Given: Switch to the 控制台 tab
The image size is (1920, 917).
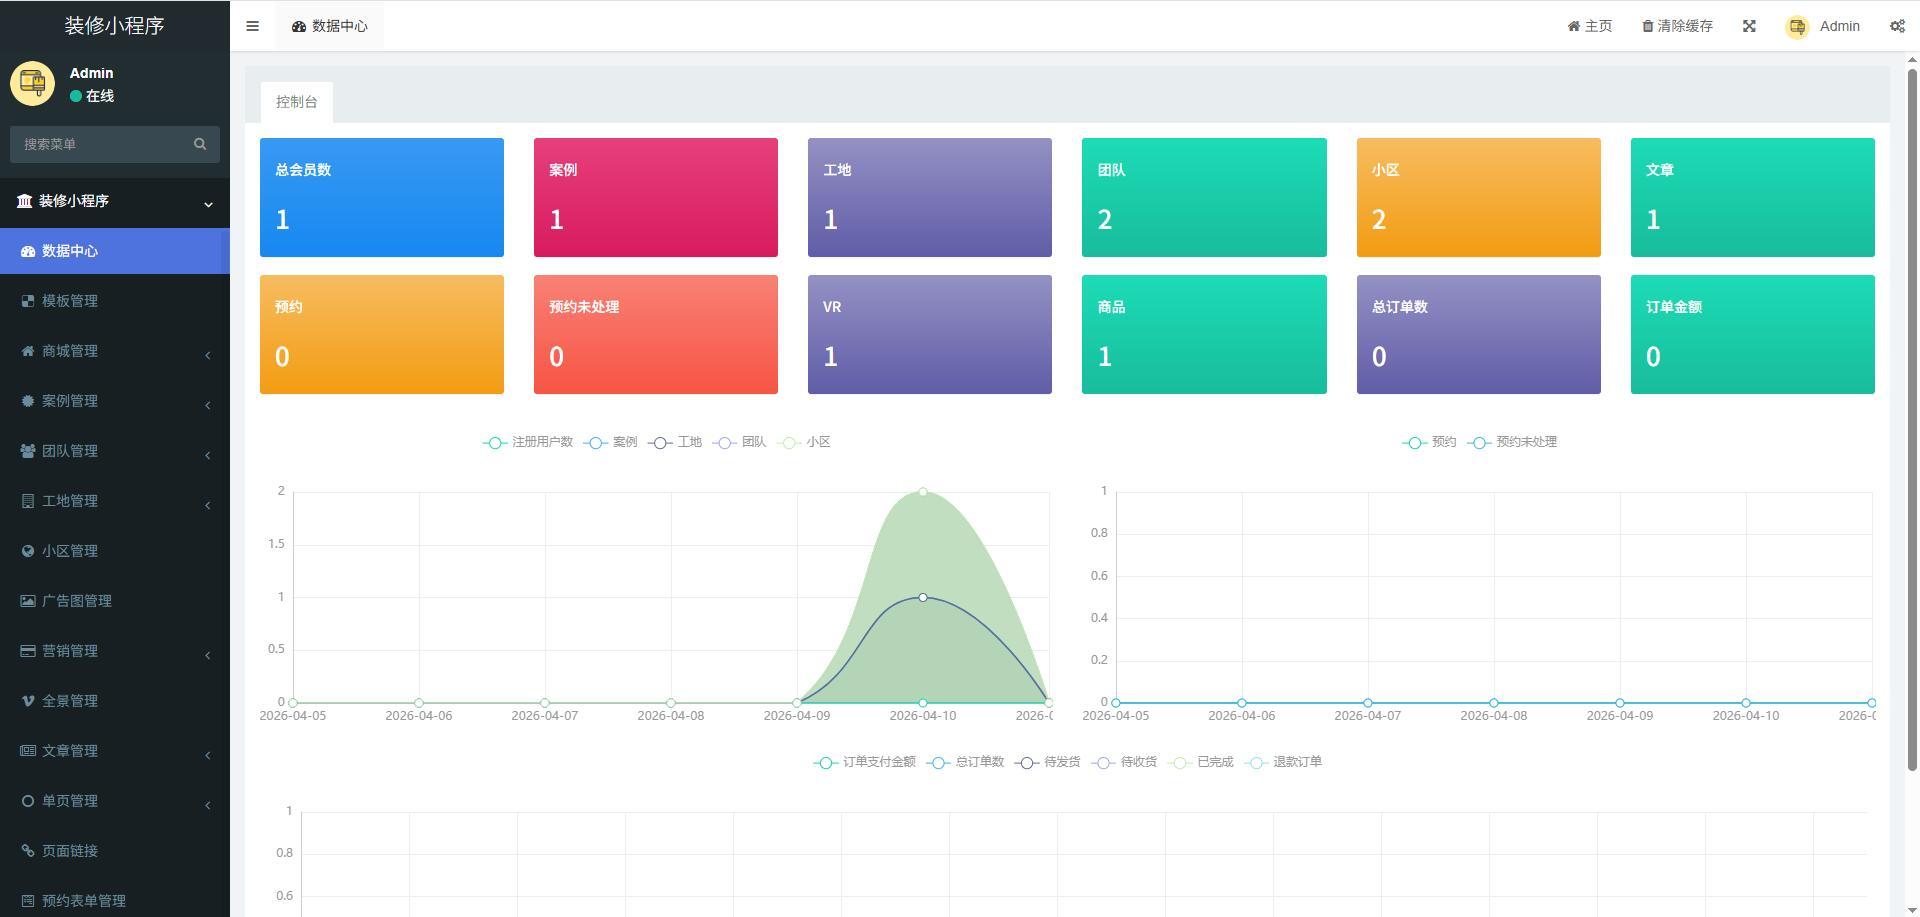Looking at the screenshot, I should click(x=297, y=102).
